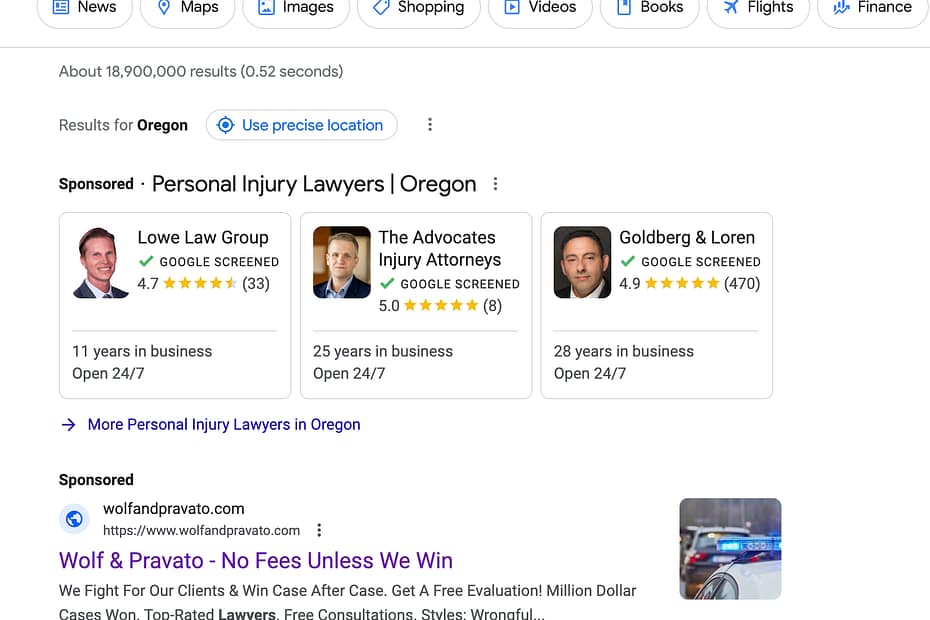The image size is (930, 620).
Task: Click Google Screened checkmark for The Advocates
Action: 387,284
